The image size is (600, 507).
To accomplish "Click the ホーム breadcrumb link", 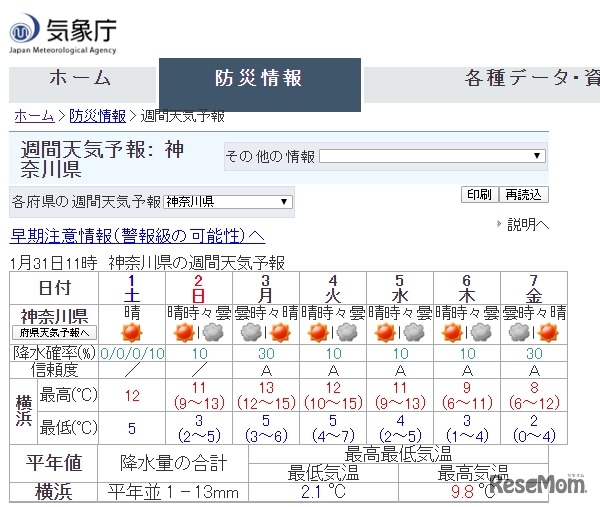I will [34, 116].
